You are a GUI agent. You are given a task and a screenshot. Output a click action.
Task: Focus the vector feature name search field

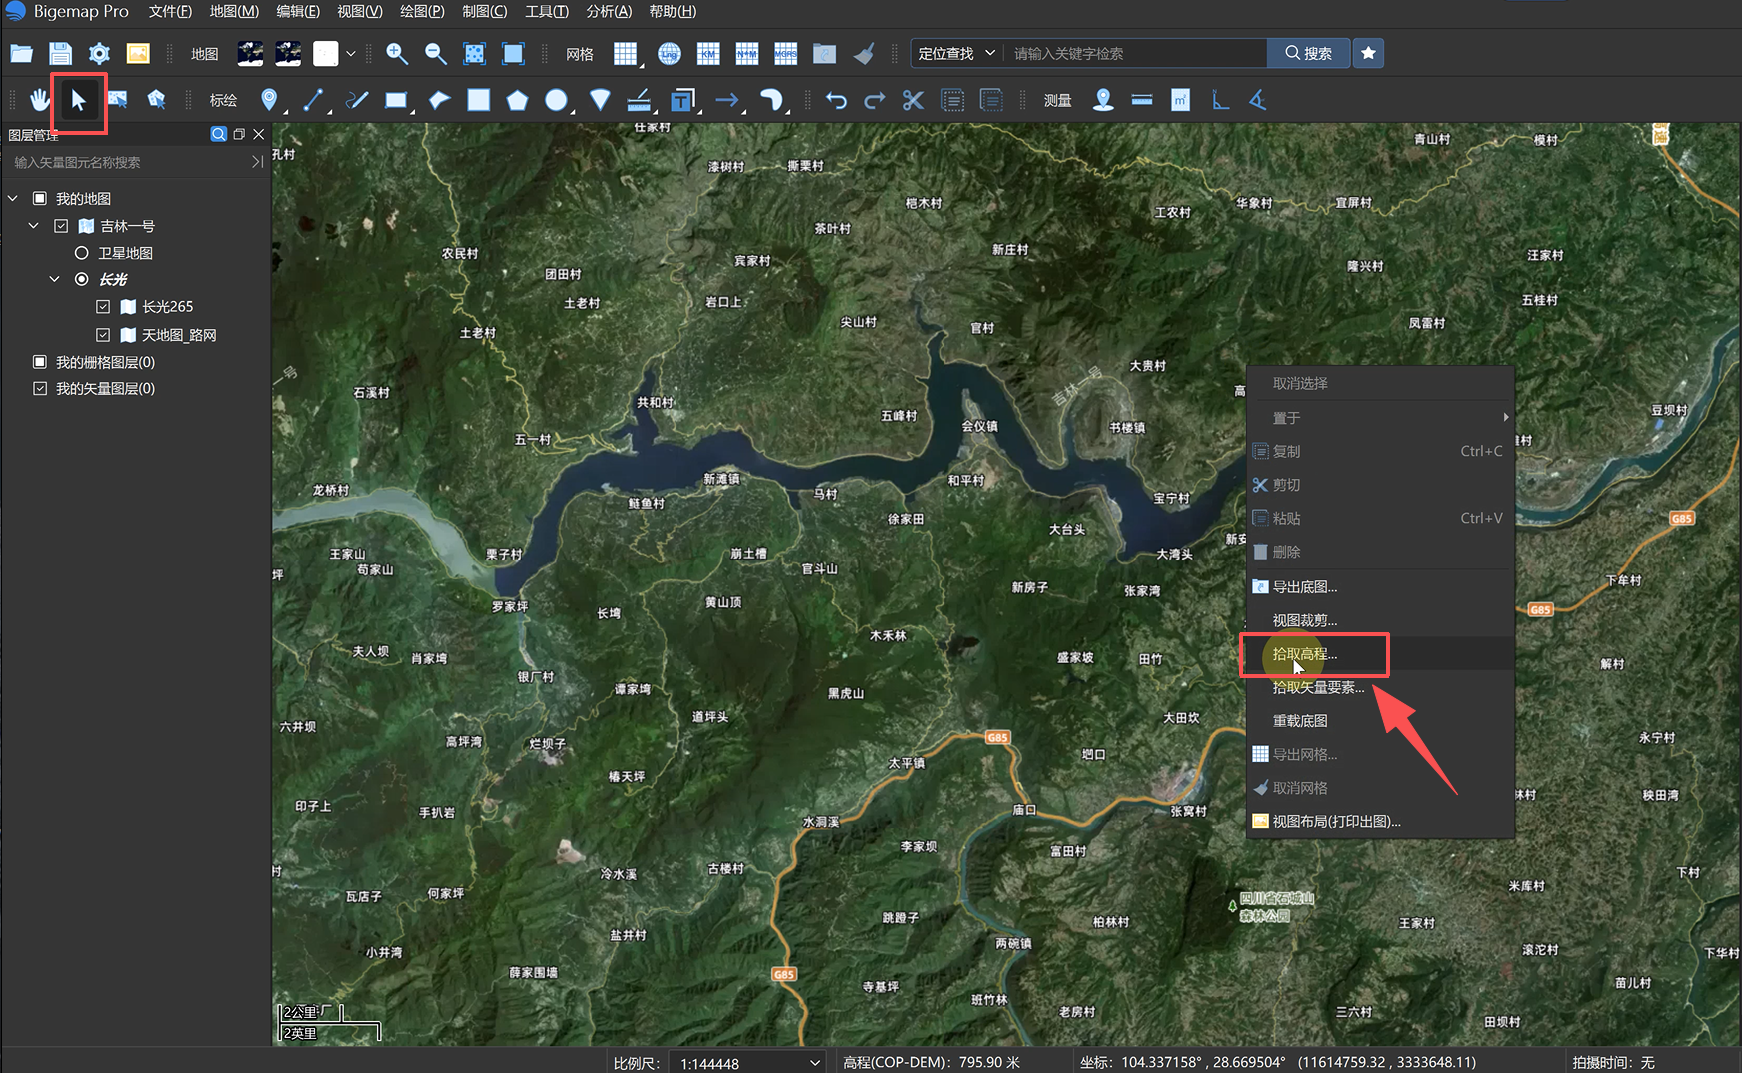click(128, 162)
